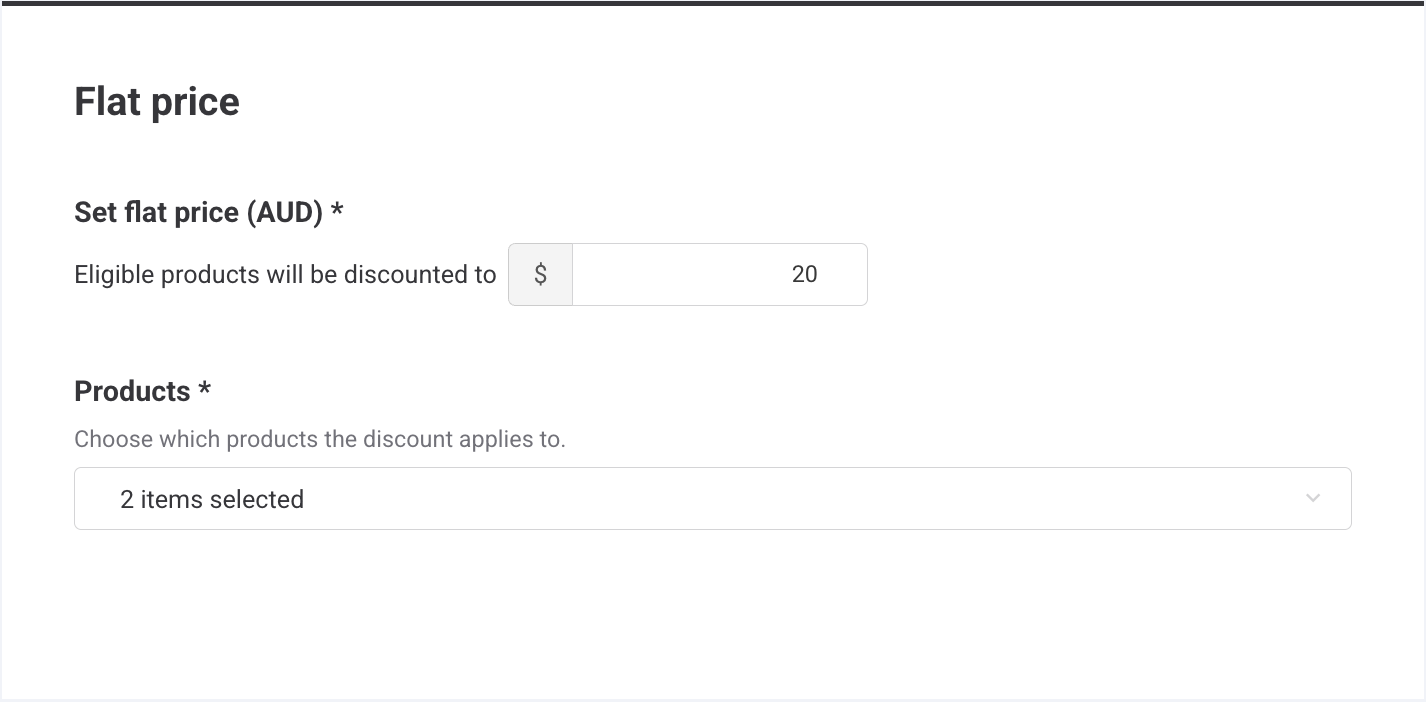This screenshot has height=702, width=1426.
Task: Open the Products selection dropdown
Action: pyautogui.click(x=712, y=498)
